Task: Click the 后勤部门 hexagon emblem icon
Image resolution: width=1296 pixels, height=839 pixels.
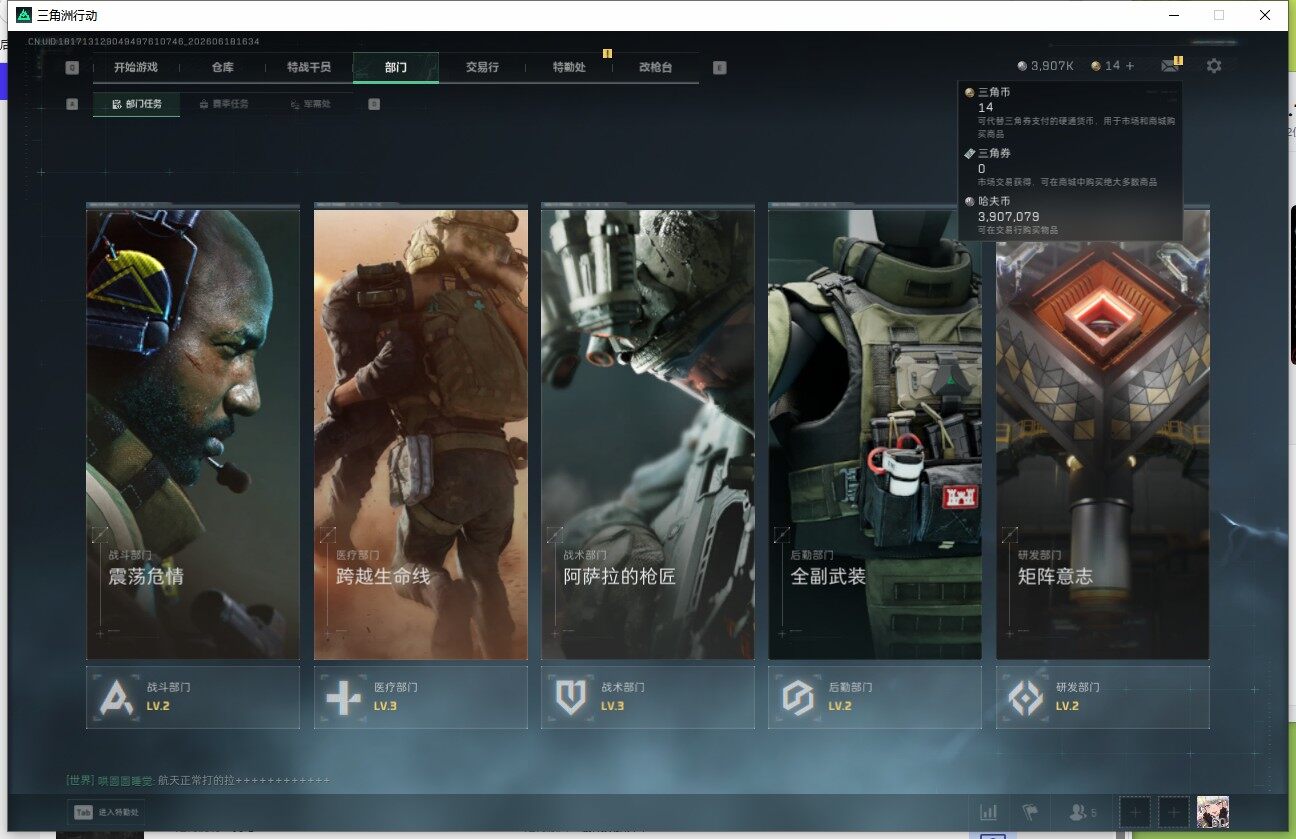Action: pyautogui.click(x=798, y=697)
